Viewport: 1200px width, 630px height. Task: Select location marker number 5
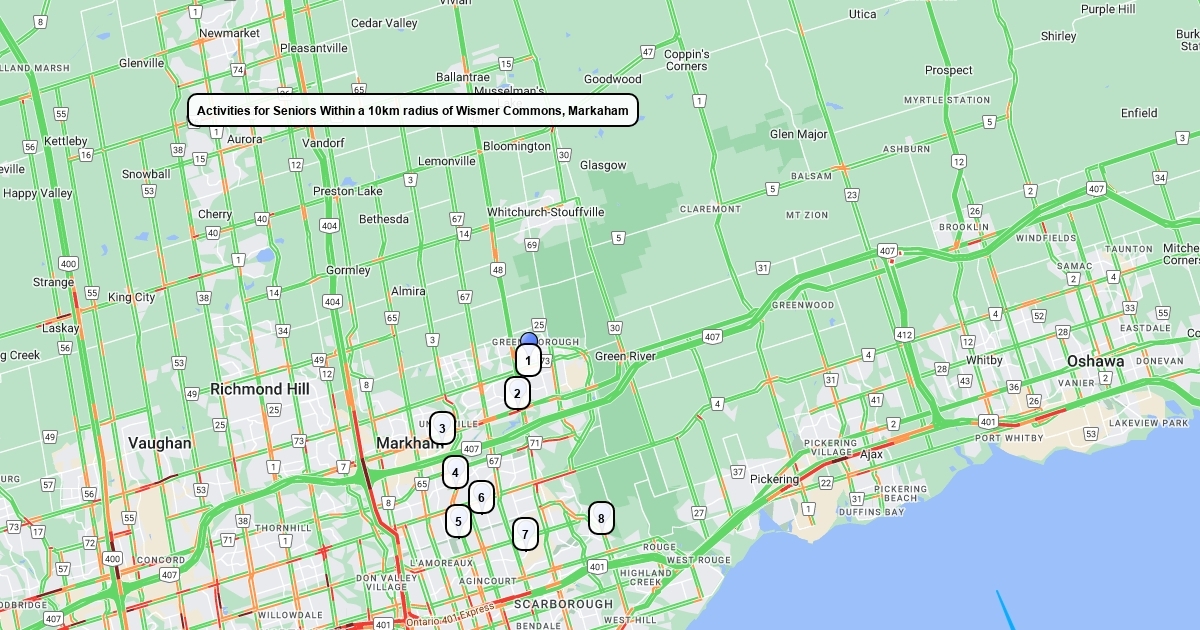(x=458, y=520)
